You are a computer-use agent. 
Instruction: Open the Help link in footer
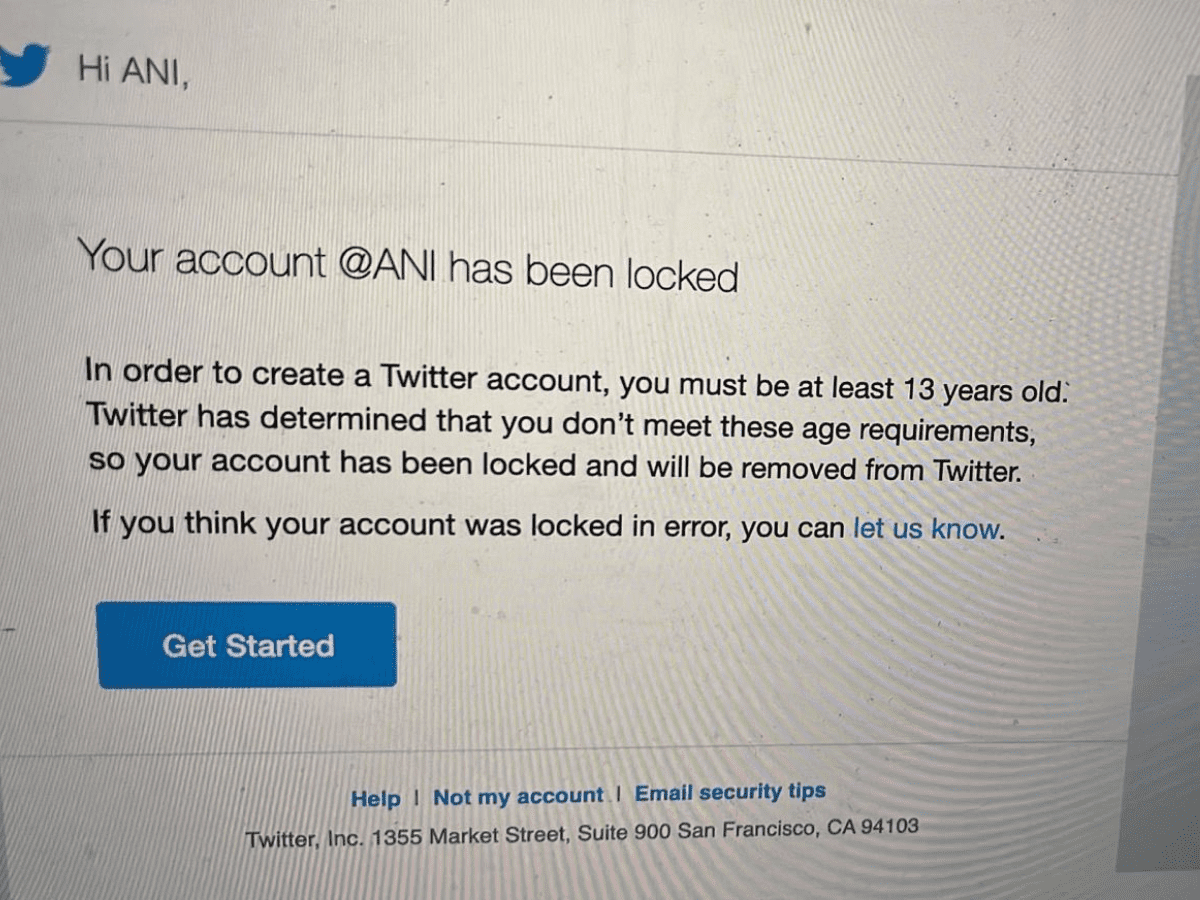pos(375,799)
